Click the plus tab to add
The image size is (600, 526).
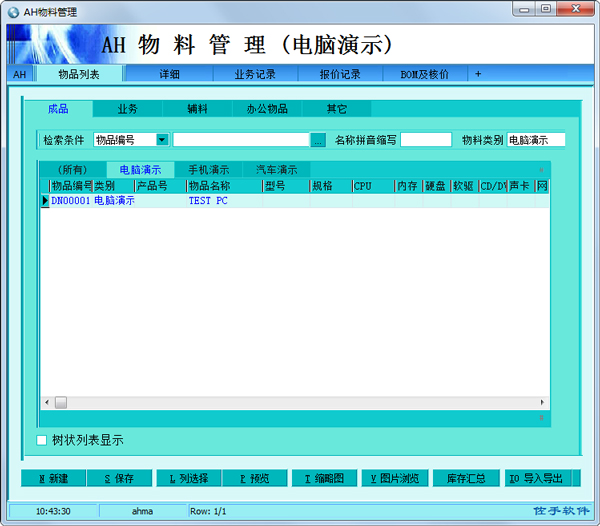click(x=478, y=74)
